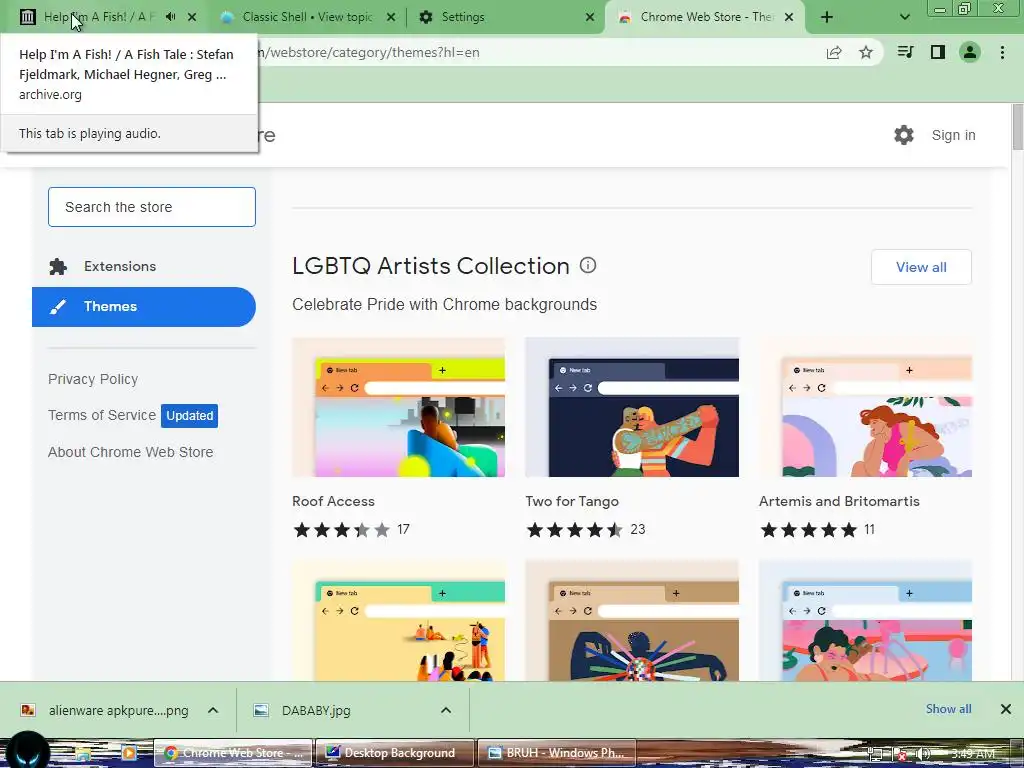This screenshot has width=1024, height=768.
Task: Open the Alienware start button
Action: 25,752
